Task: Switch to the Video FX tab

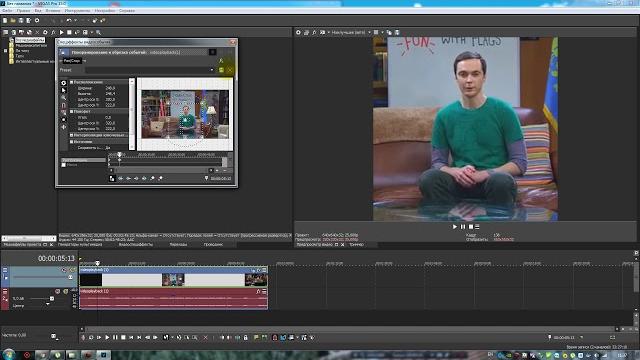Action: (x=136, y=244)
